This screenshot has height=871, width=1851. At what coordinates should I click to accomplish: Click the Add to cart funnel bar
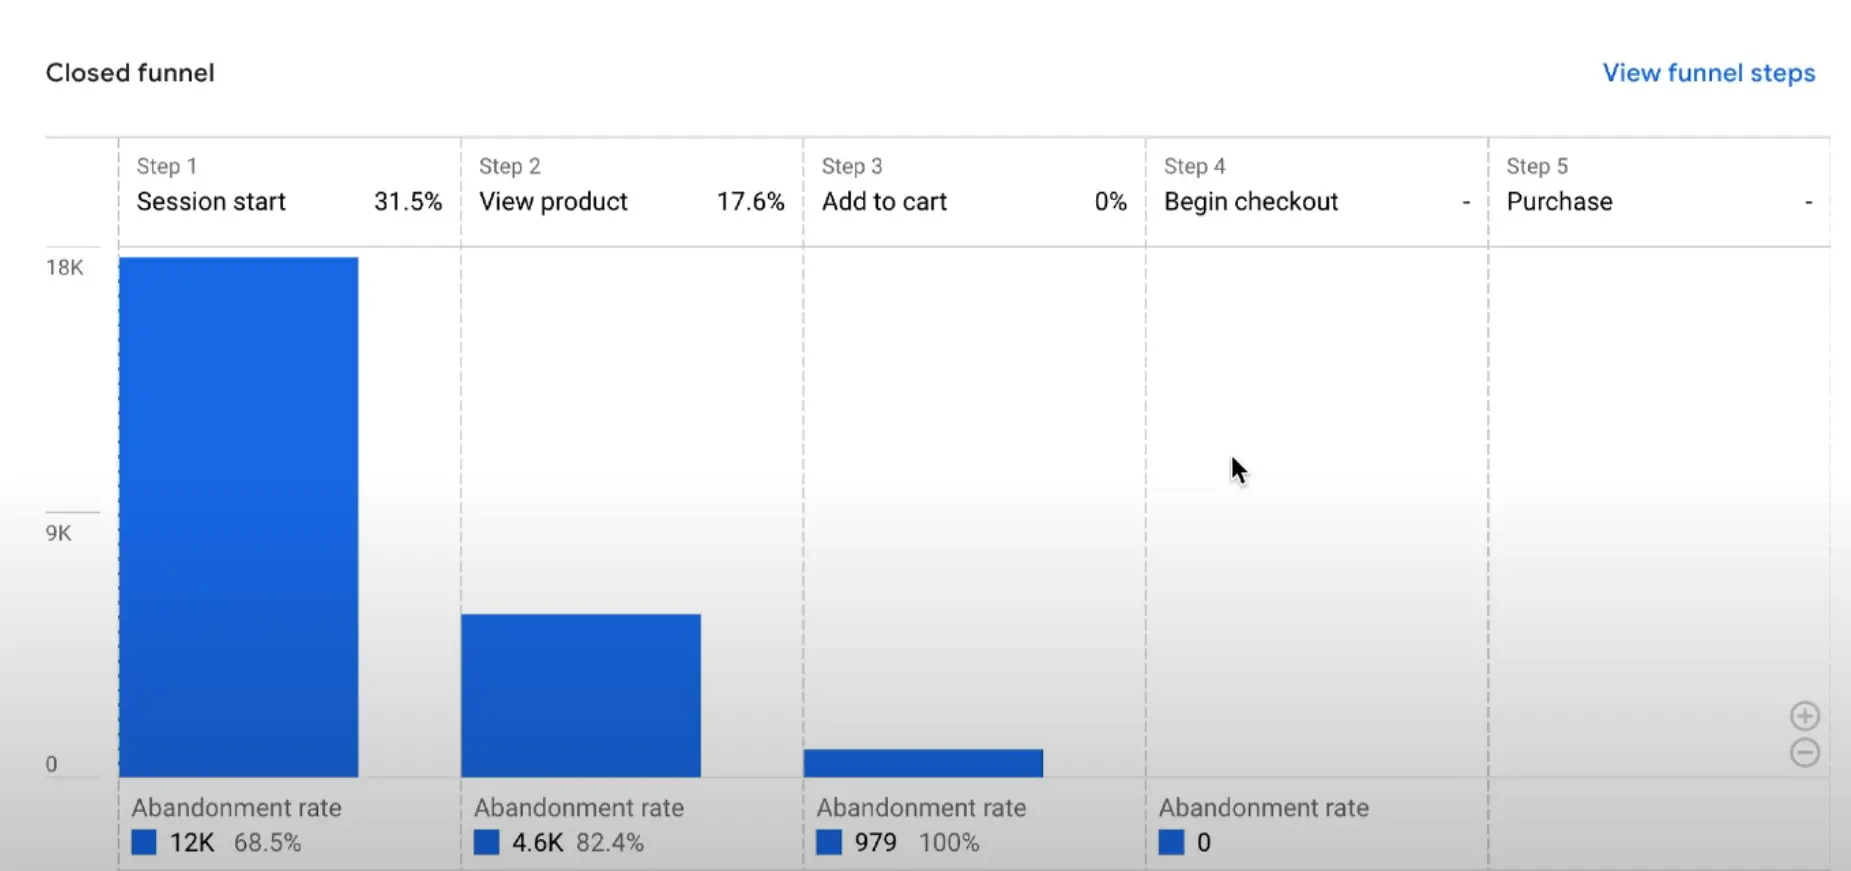922,761
